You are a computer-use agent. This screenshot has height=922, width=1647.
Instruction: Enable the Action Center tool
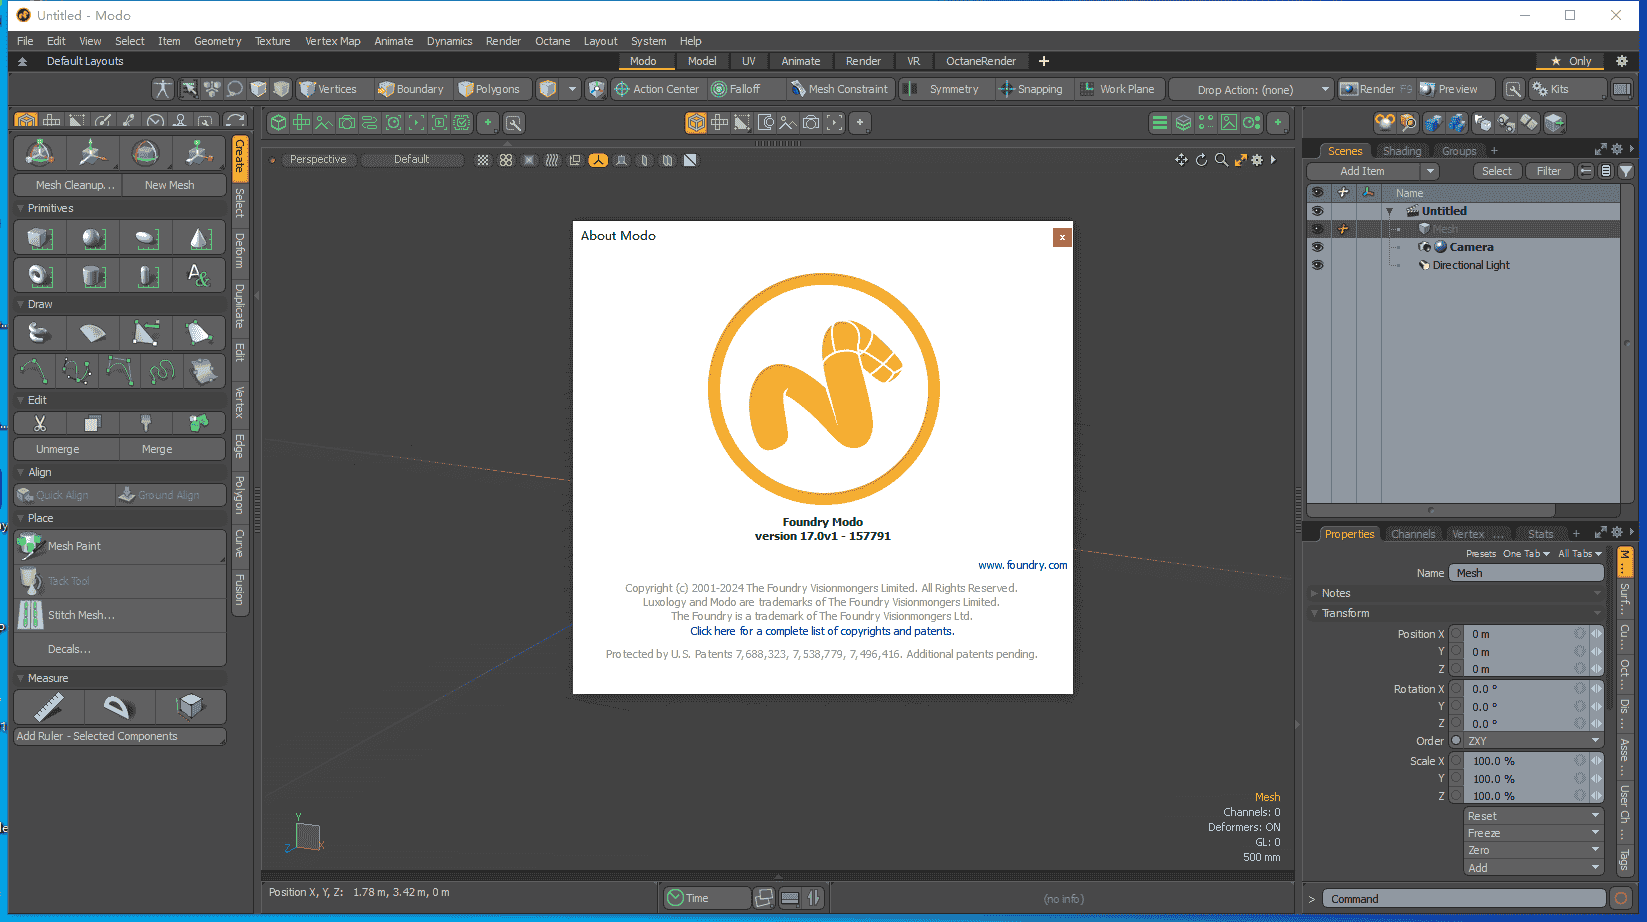point(657,88)
